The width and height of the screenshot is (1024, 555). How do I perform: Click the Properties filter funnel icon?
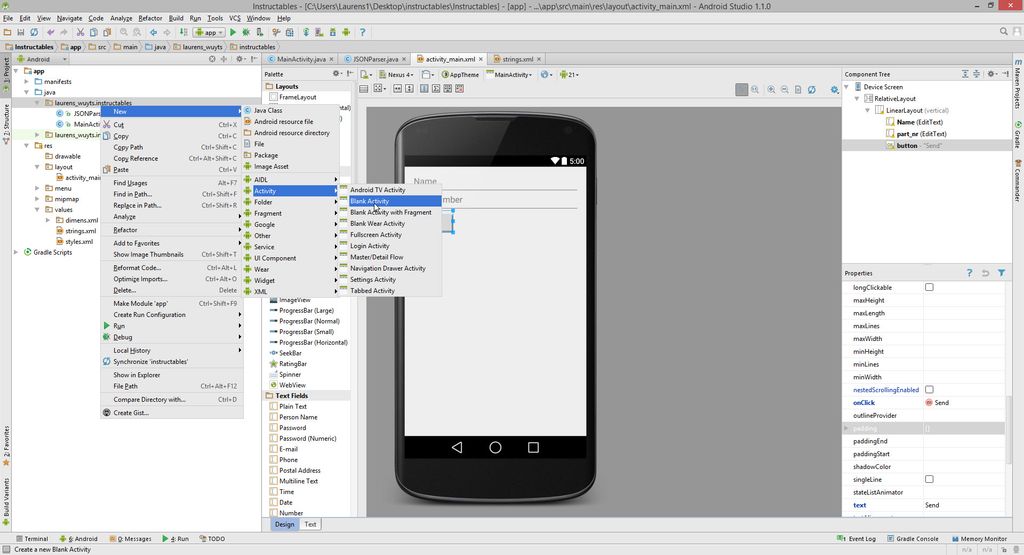[1001, 273]
